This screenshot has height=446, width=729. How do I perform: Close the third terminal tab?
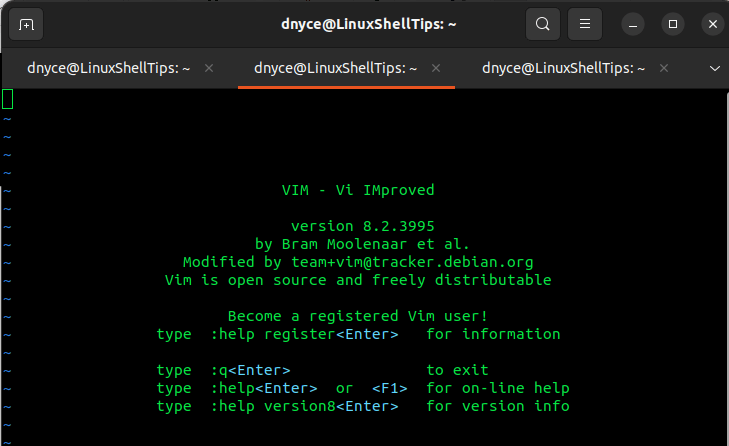[664, 68]
